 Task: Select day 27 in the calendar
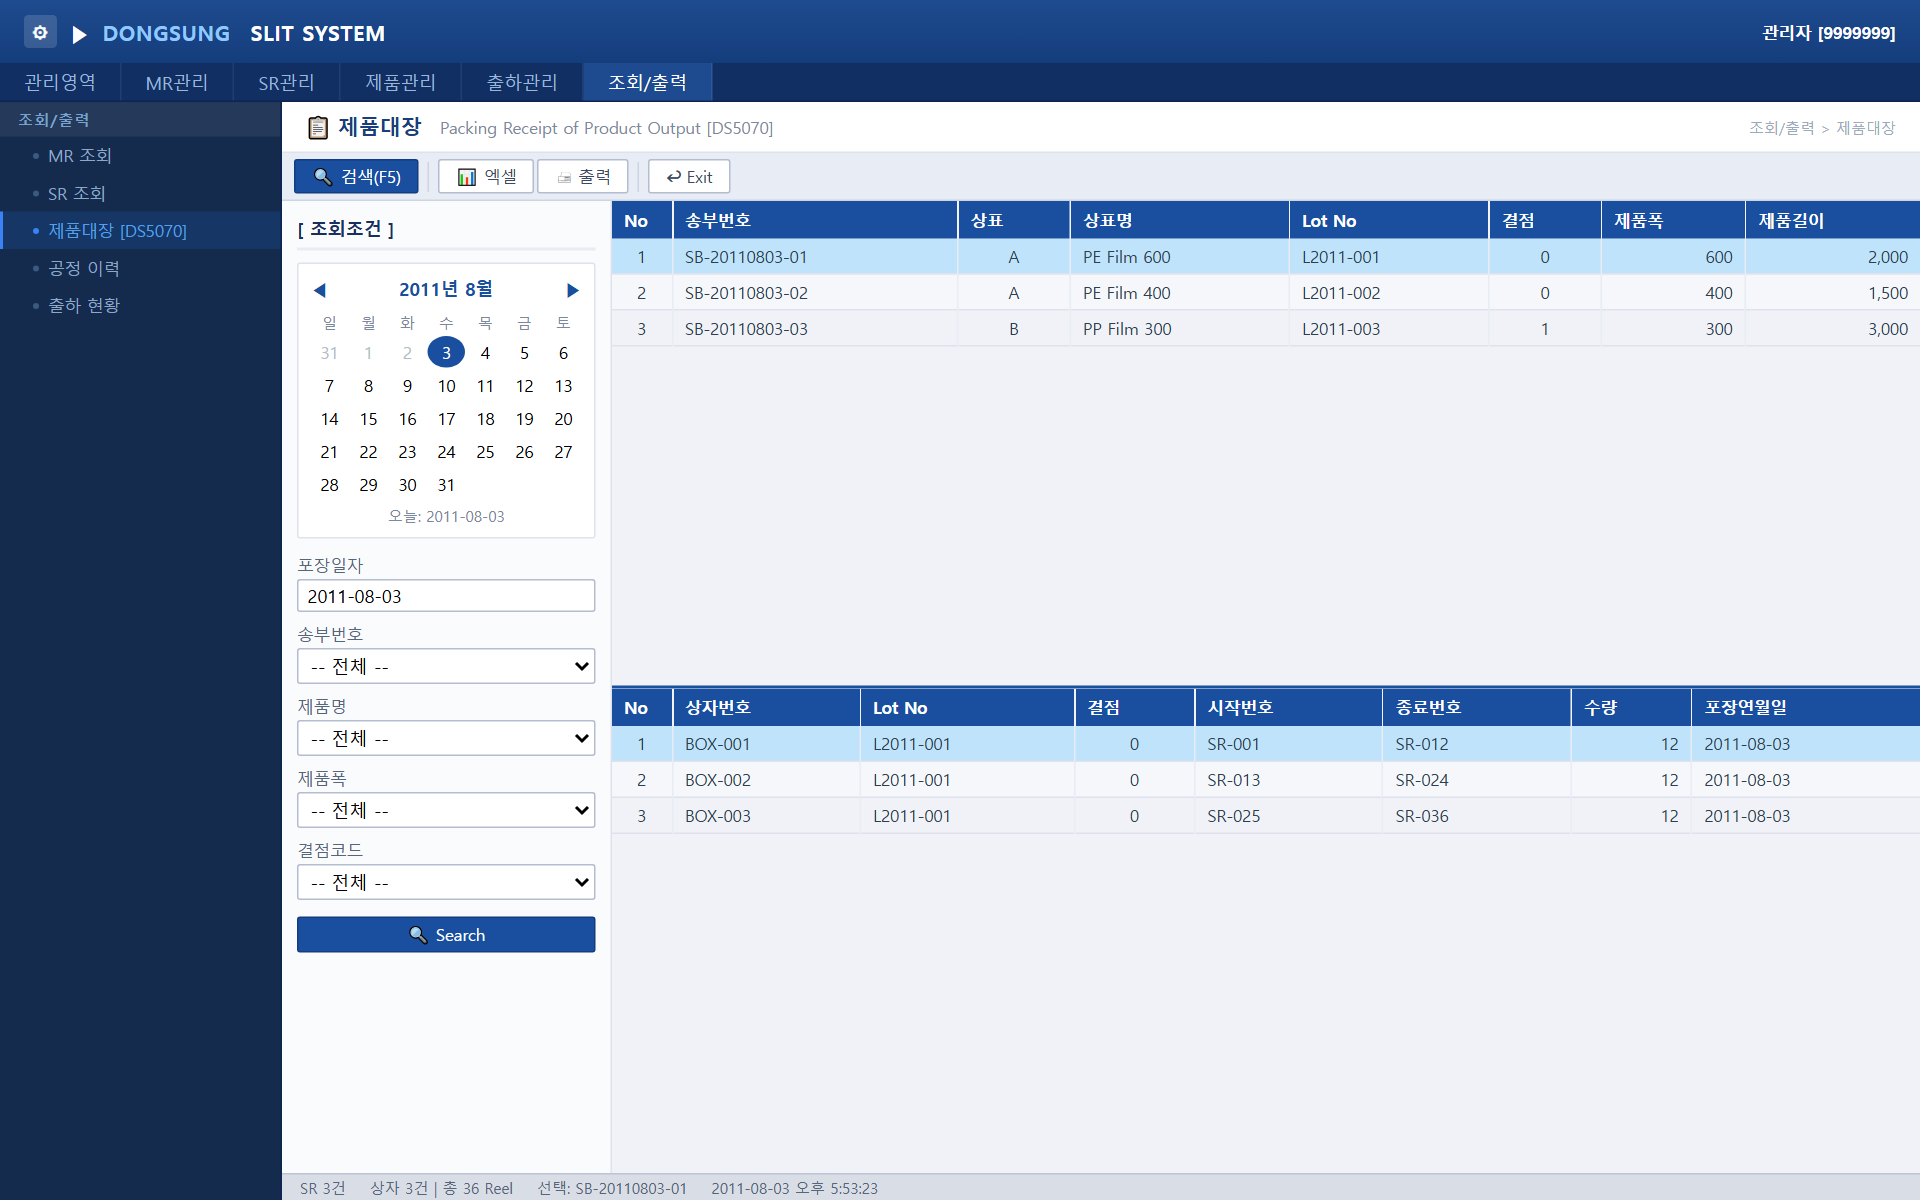(563, 452)
